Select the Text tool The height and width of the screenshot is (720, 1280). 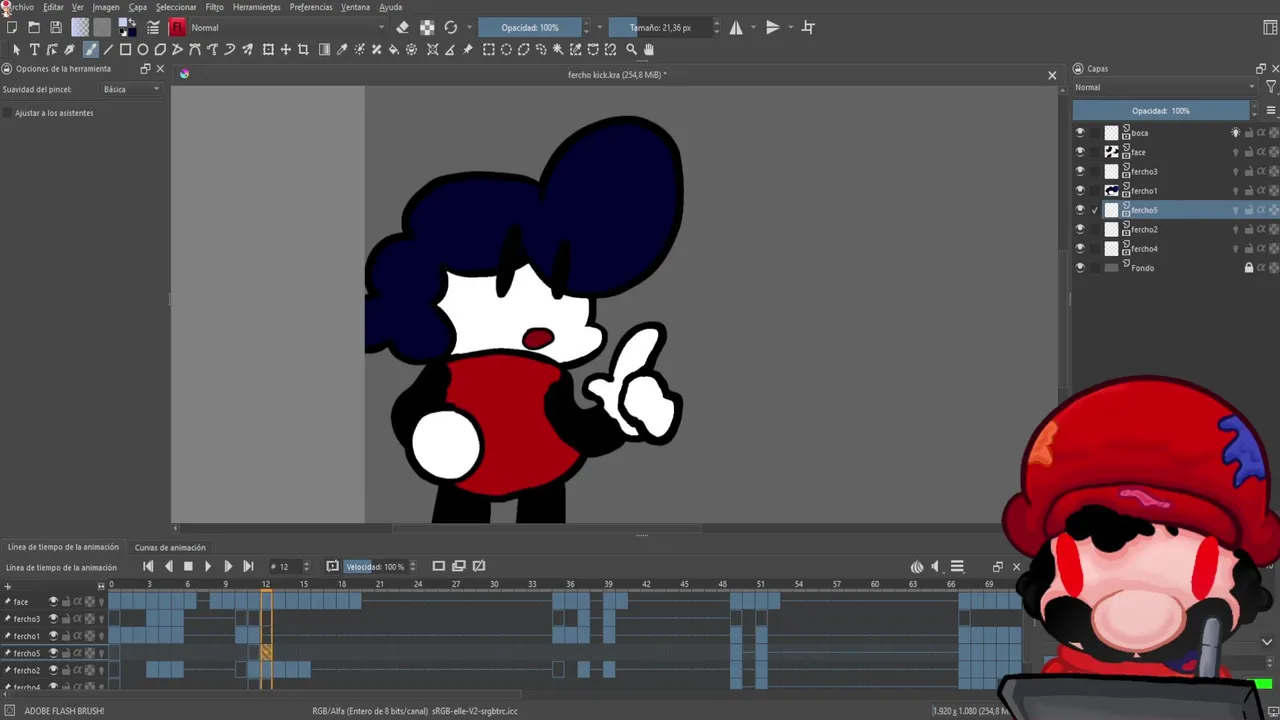pyautogui.click(x=34, y=49)
